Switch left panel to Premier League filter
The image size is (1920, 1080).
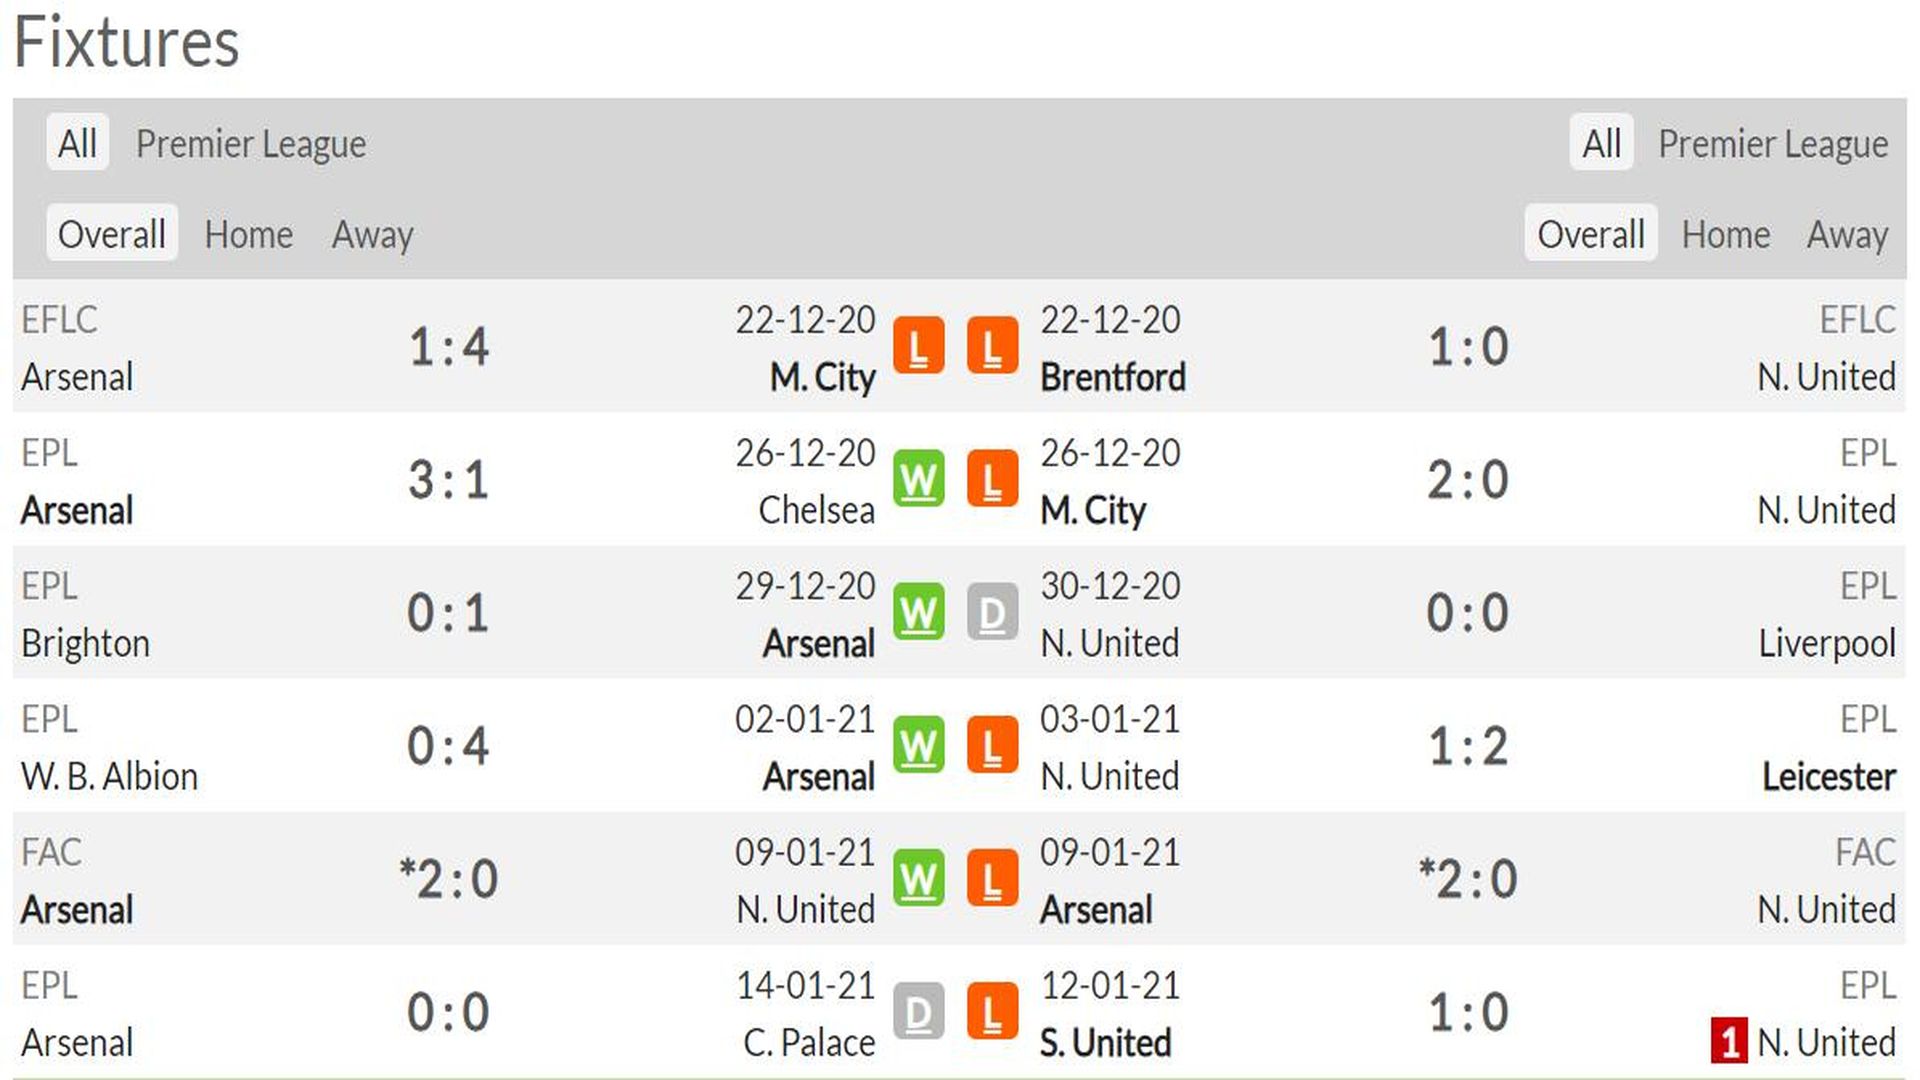tap(251, 144)
